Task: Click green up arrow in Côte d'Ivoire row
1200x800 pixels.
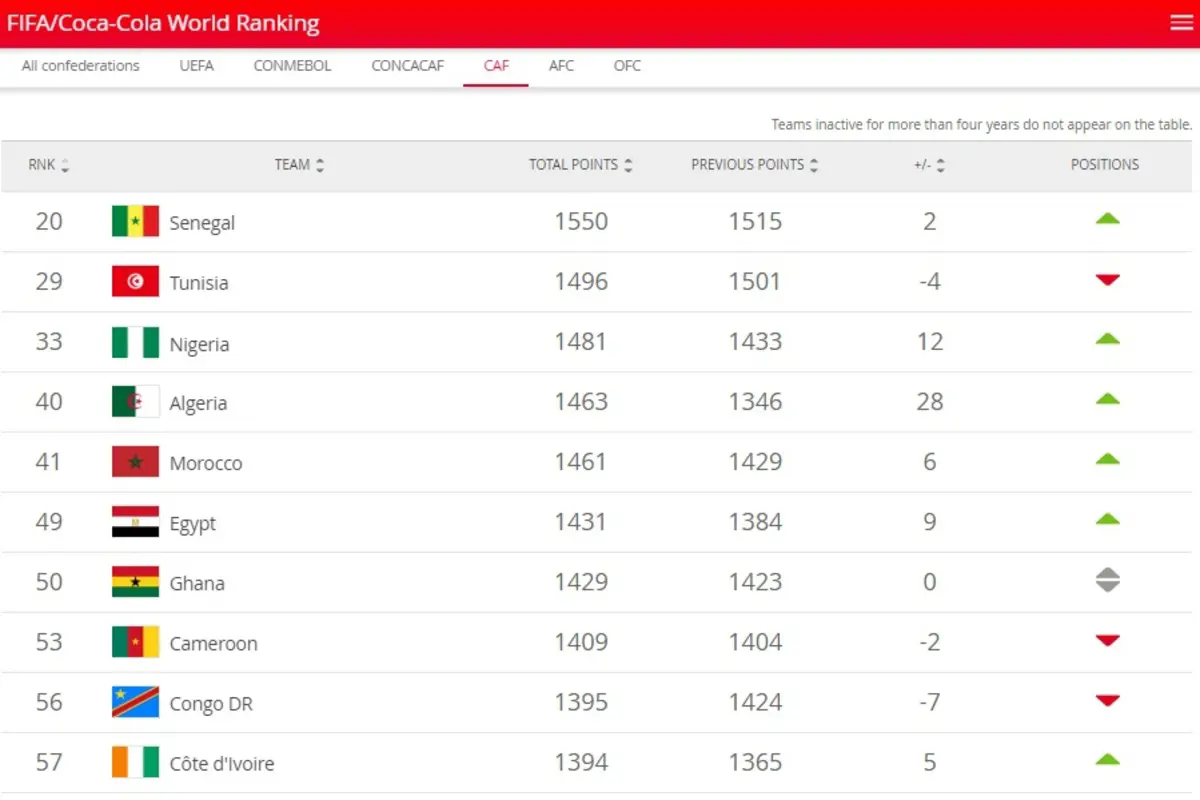Action: (x=1107, y=760)
